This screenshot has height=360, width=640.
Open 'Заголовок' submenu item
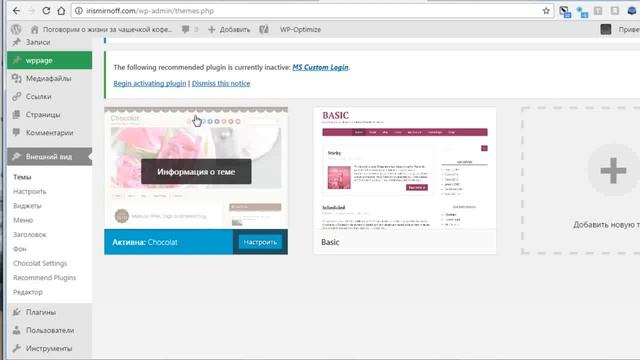coord(29,235)
